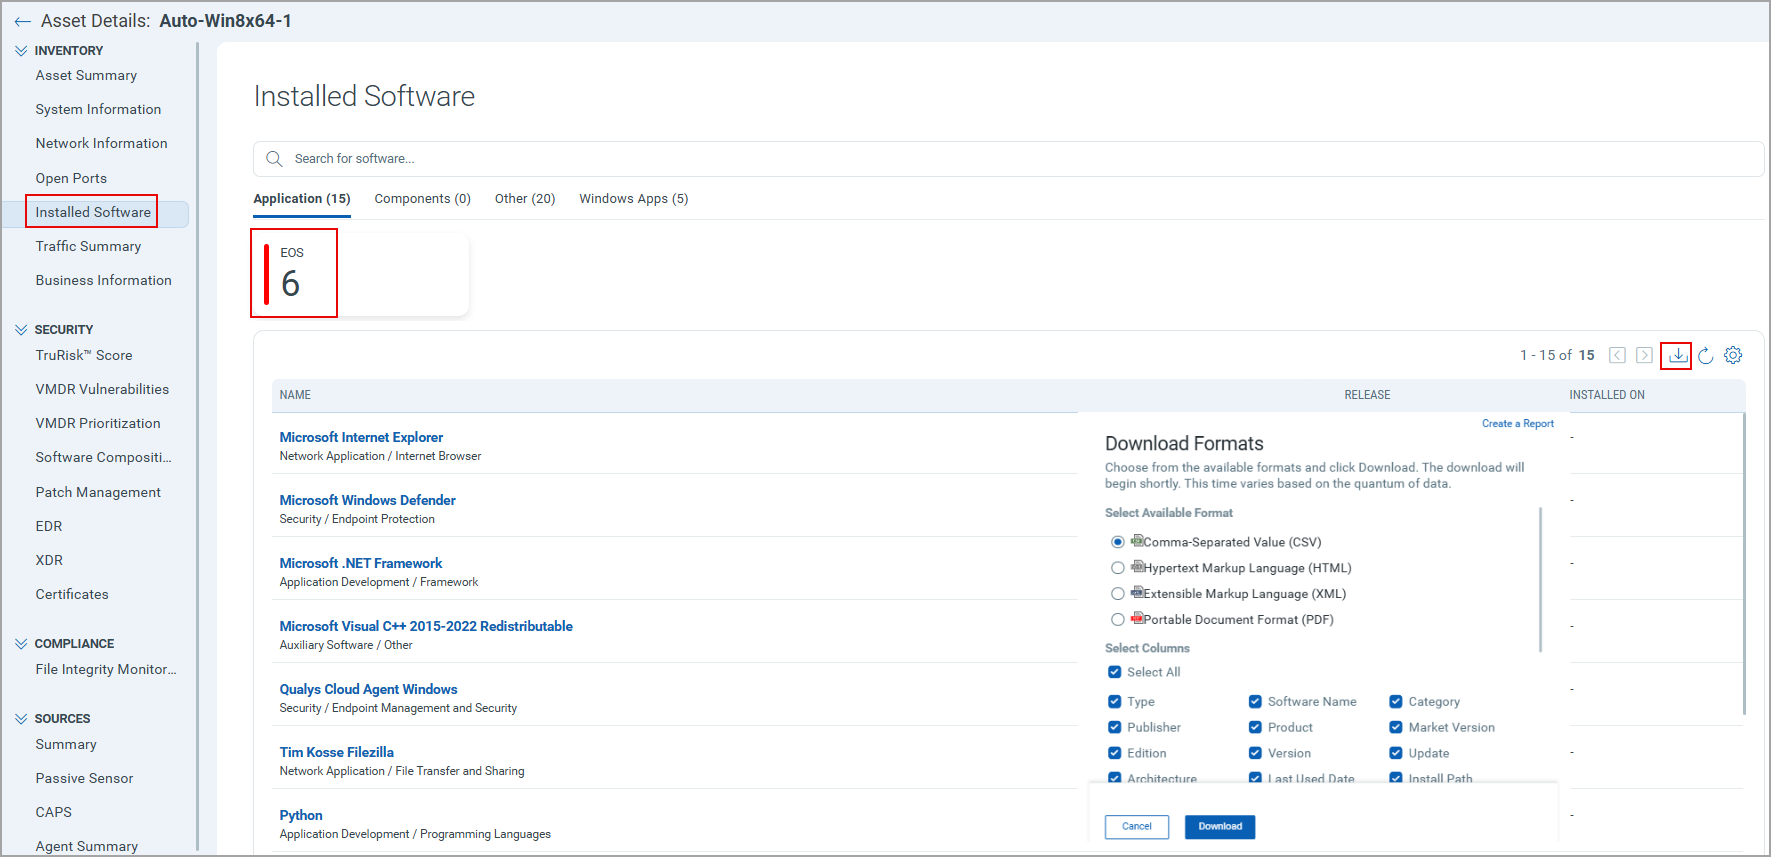The image size is (1771, 857).
Task: Open TruRisk Score in sidebar
Action: tap(84, 356)
